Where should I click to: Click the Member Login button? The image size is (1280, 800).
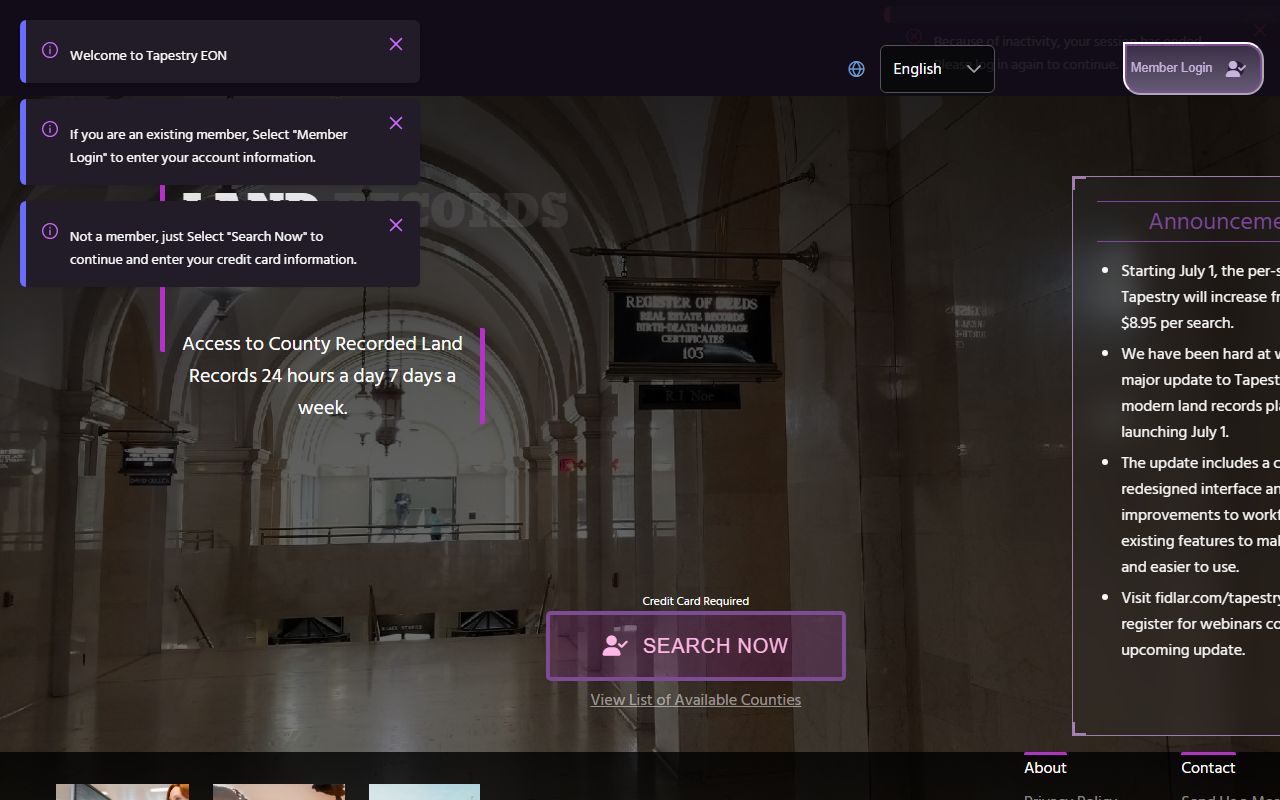[1193, 68]
